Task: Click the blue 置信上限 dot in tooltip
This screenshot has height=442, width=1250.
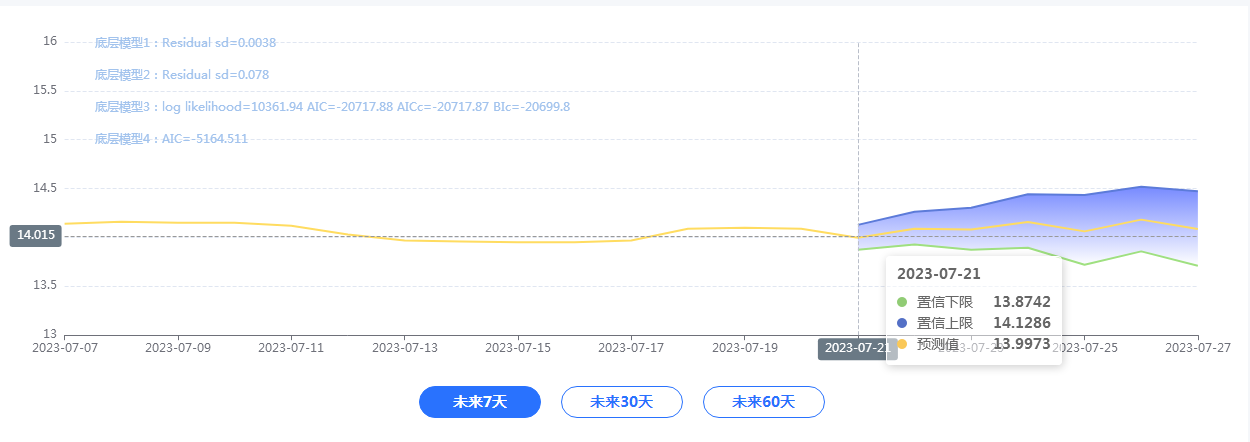Action: pyautogui.click(x=902, y=323)
